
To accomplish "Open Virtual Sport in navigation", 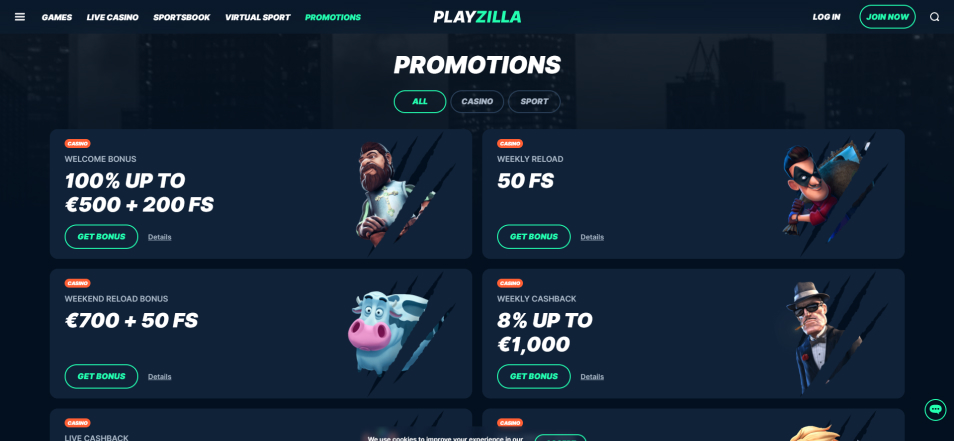I will click(257, 17).
